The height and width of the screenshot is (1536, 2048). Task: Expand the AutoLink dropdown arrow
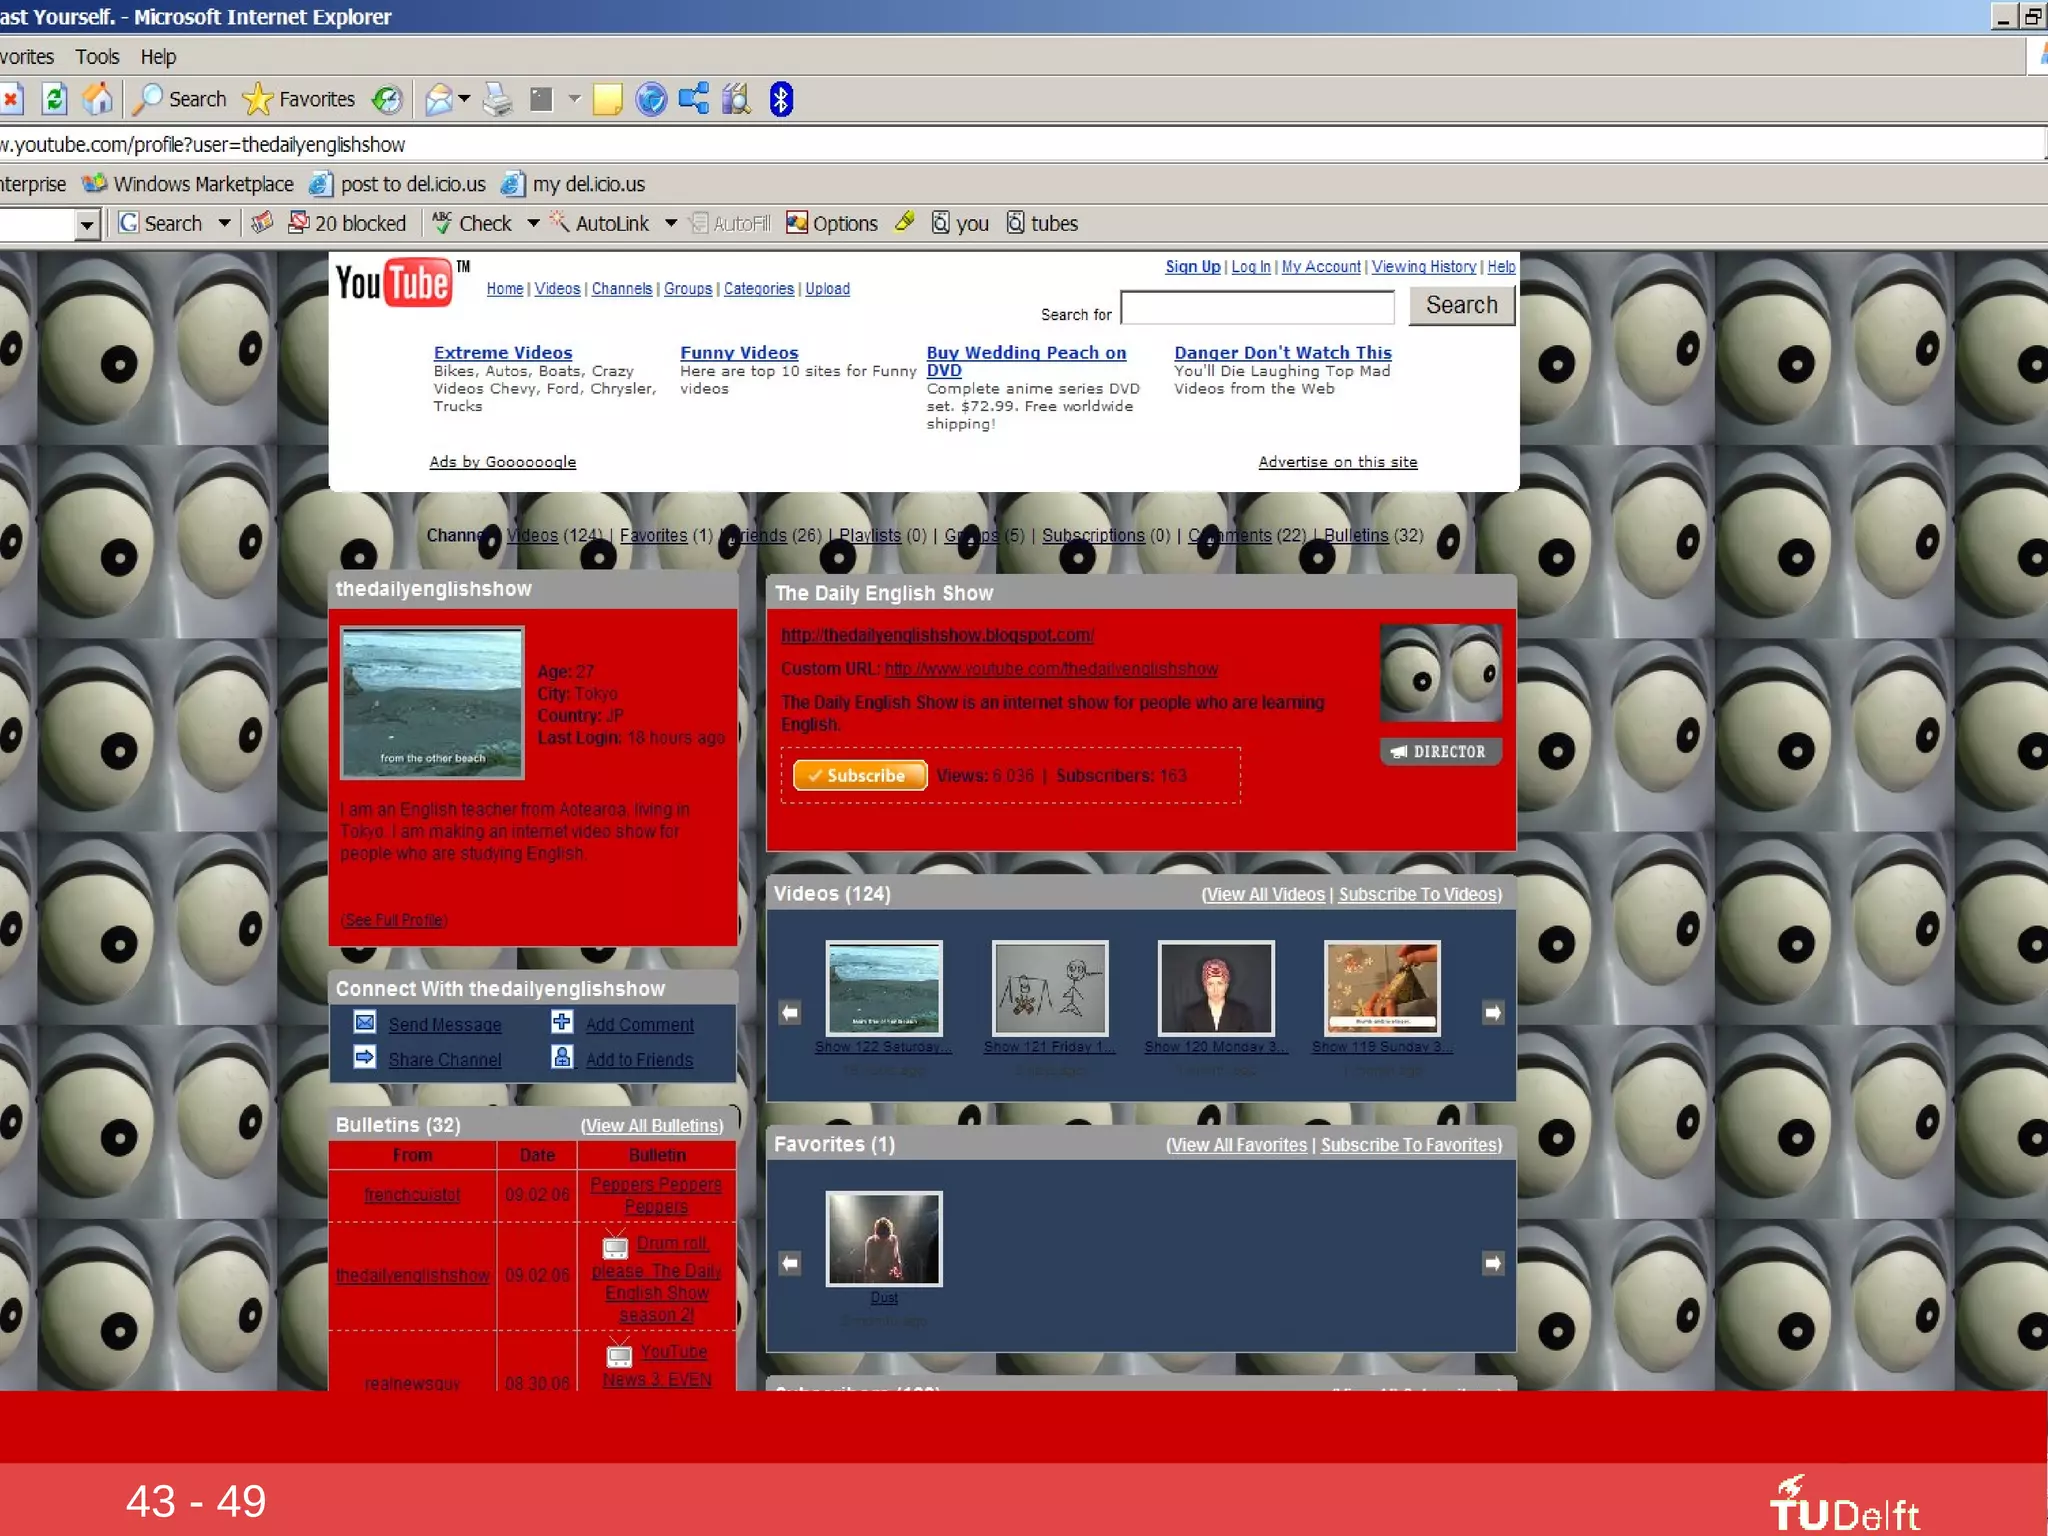coord(671,223)
